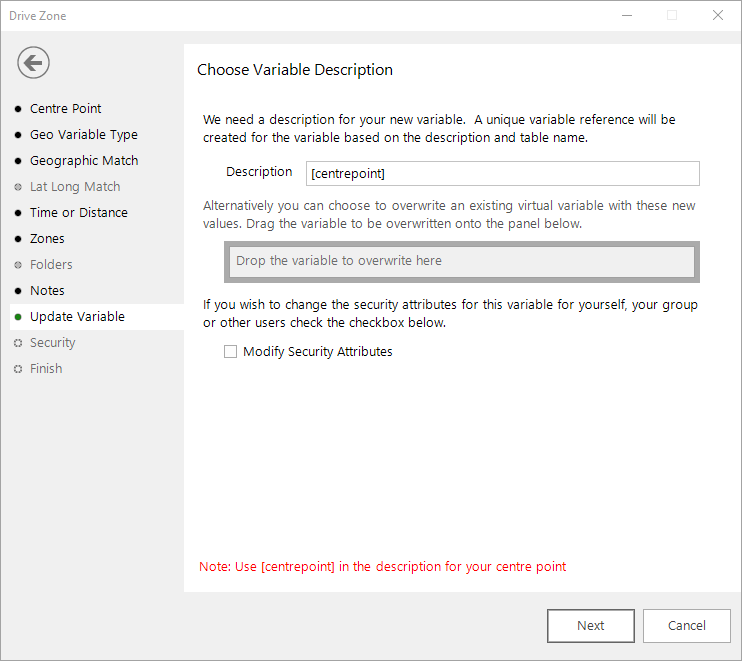This screenshot has height=661, width=742.
Task: Enable the Modify Security Attributes checkbox
Action: [x=230, y=352]
